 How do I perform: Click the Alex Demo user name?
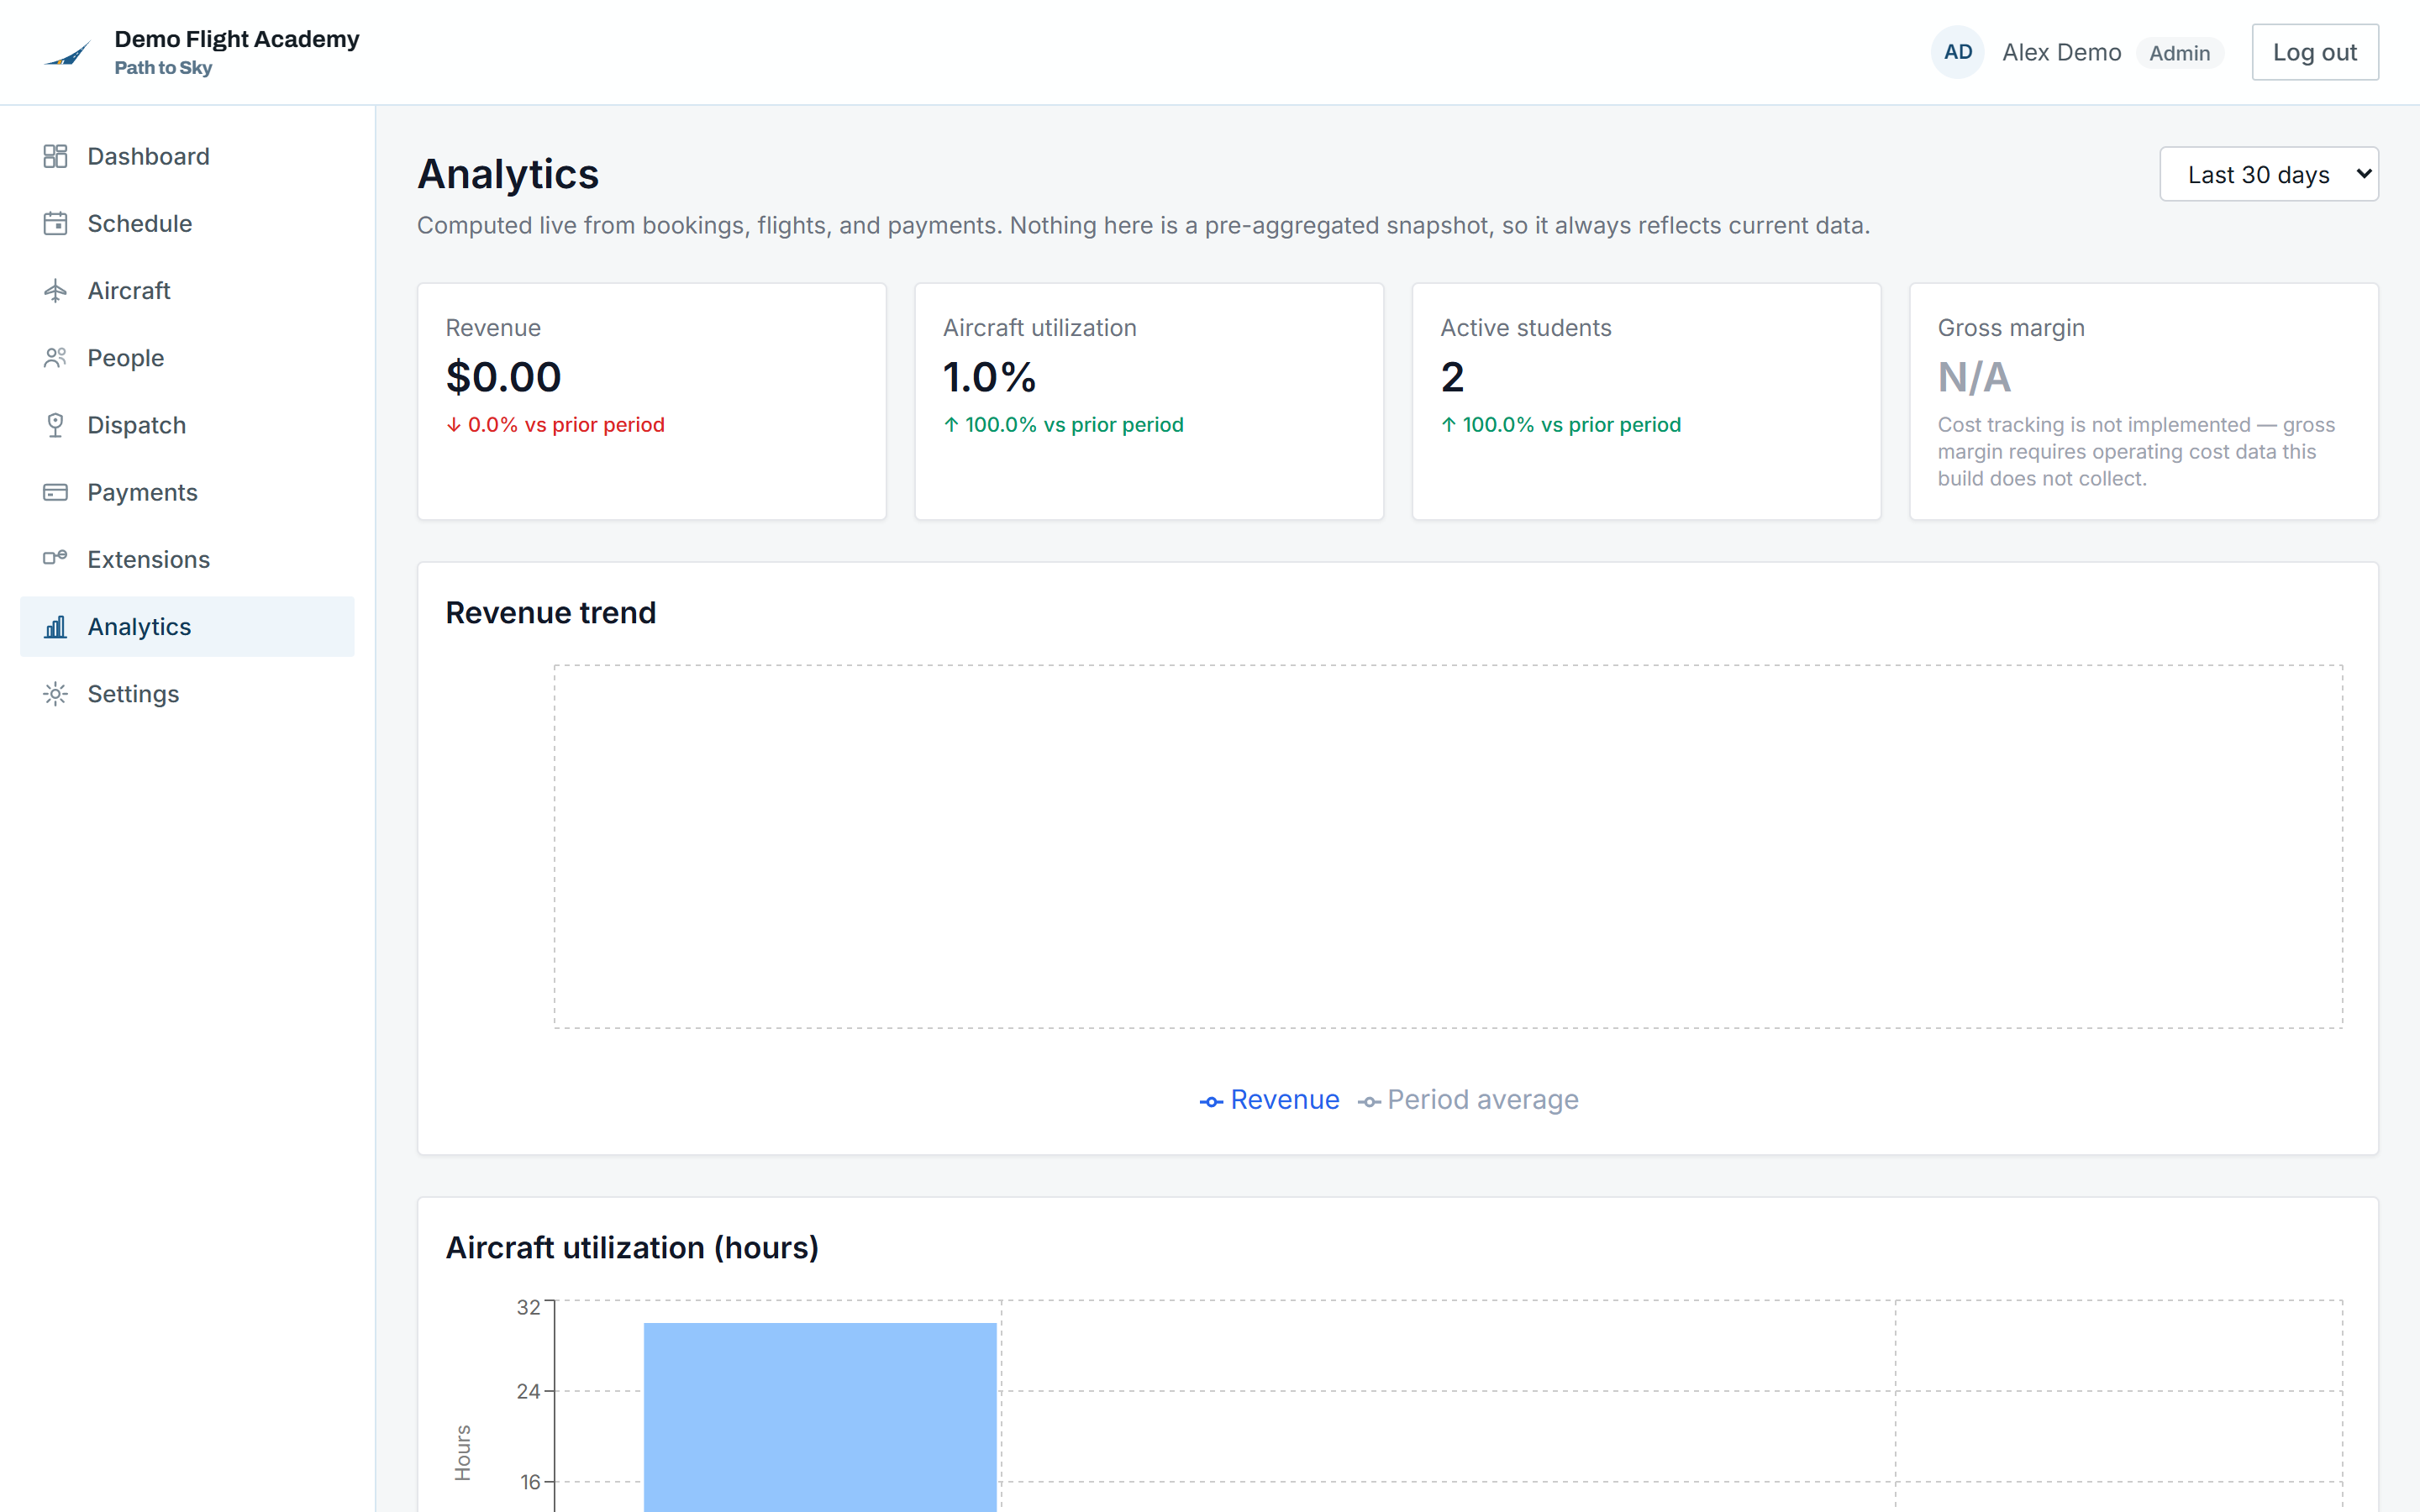pyautogui.click(x=2061, y=52)
